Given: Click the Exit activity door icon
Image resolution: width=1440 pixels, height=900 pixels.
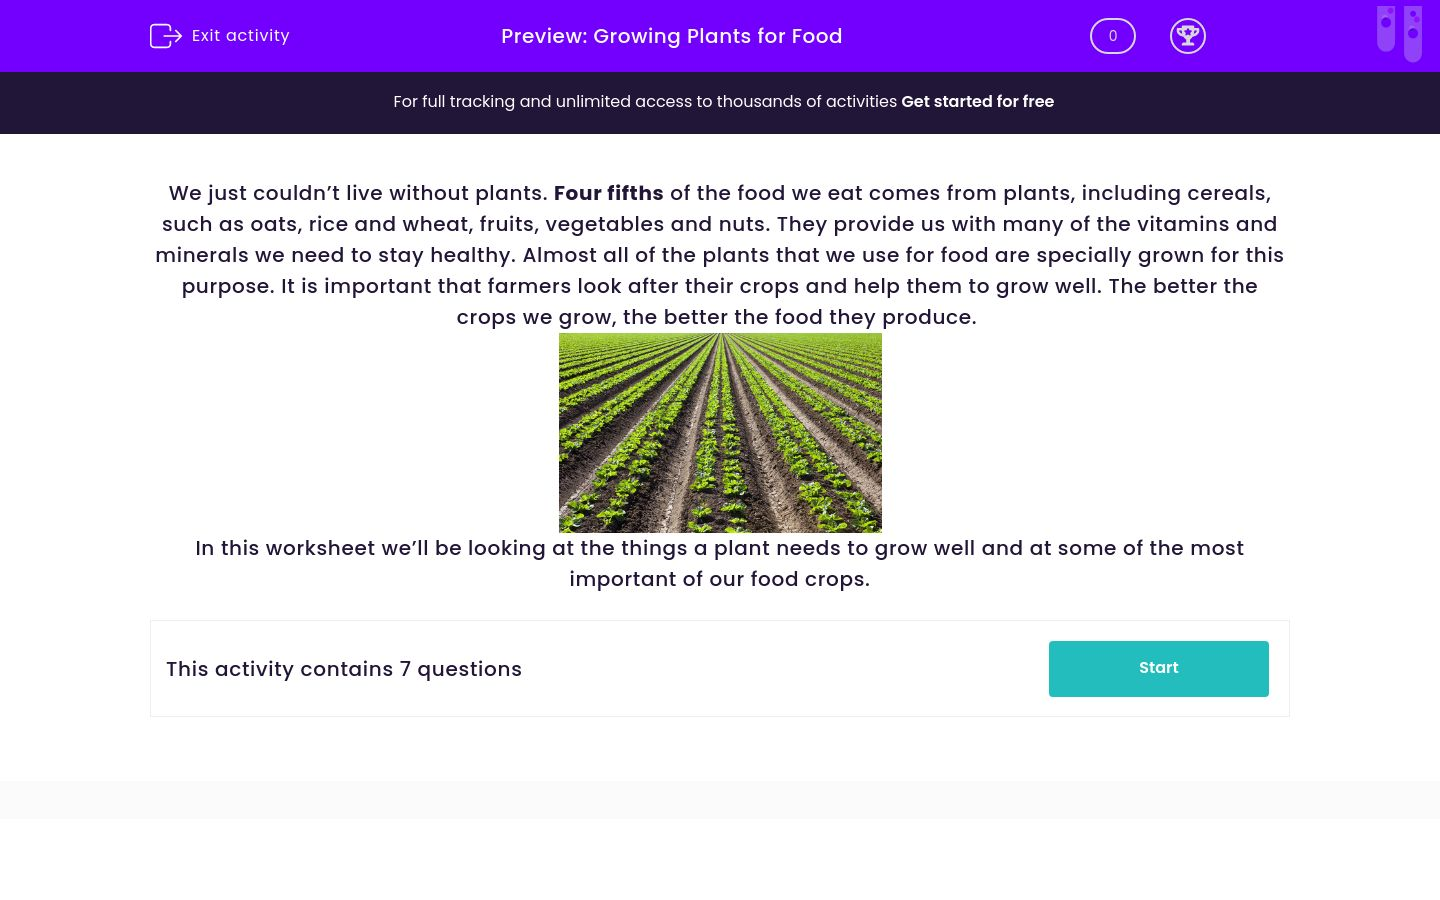Looking at the screenshot, I should tap(166, 36).
